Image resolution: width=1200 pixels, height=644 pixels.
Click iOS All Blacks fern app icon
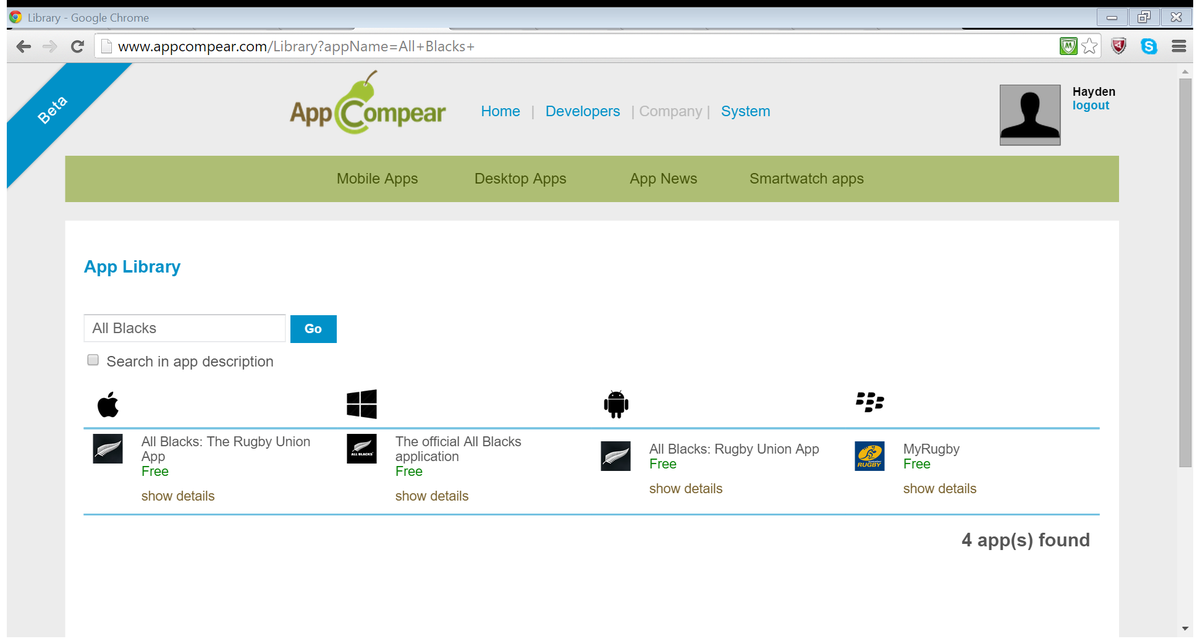(x=107, y=449)
